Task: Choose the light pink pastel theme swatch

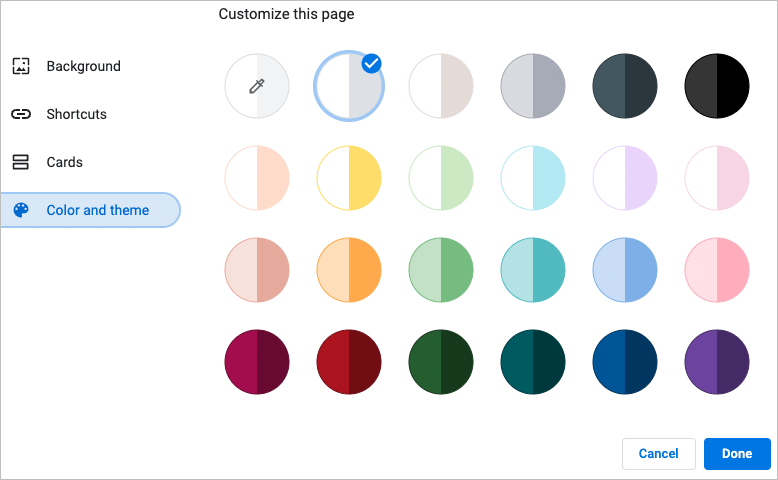Action: pos(717,179)
